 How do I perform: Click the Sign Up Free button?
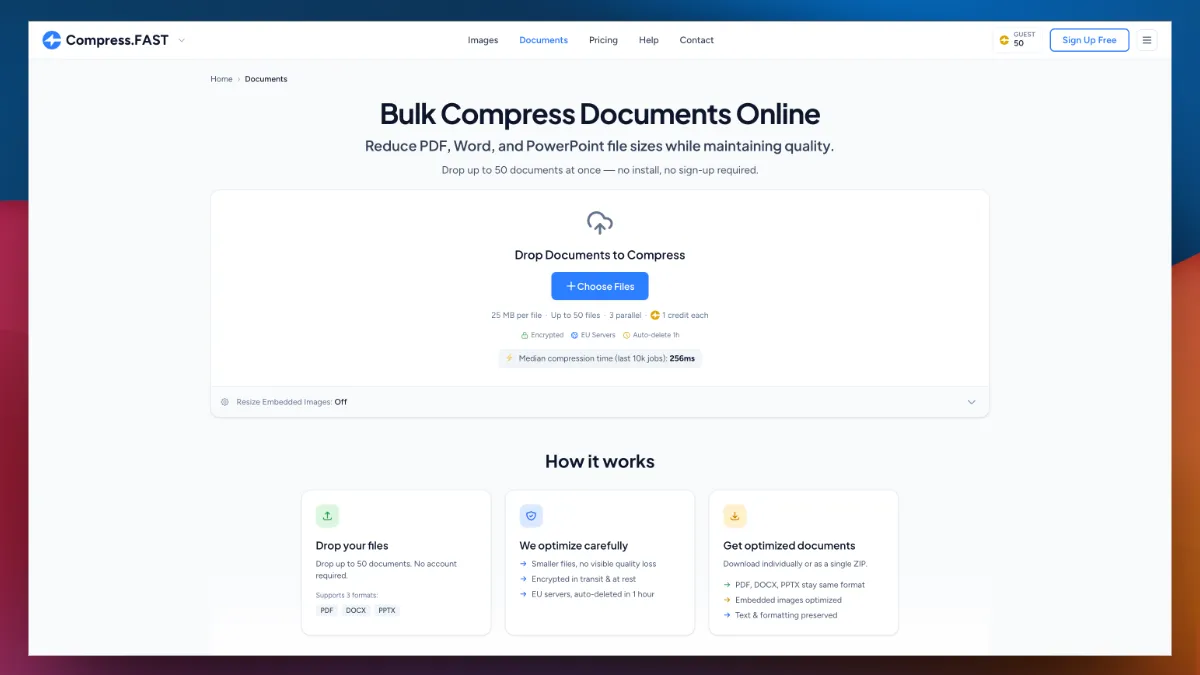coord(1089,40)
